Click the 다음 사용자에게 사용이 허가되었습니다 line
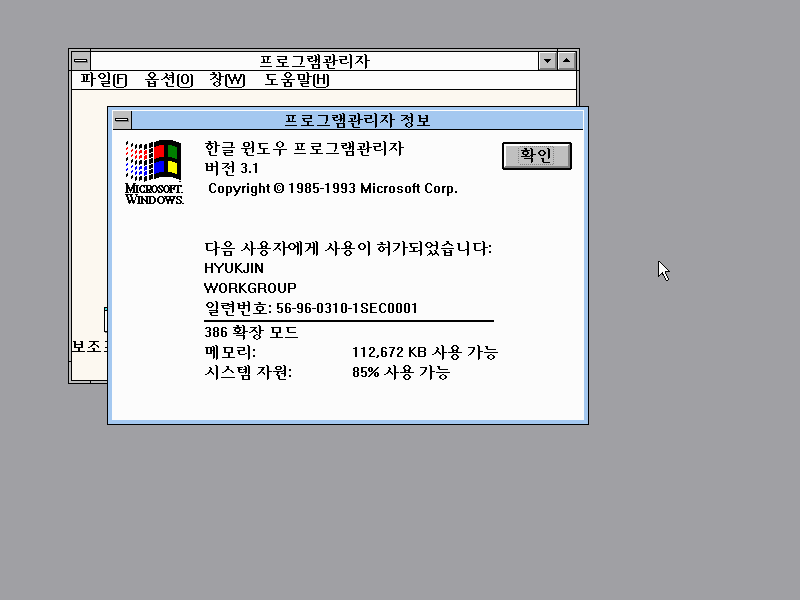 point(348,248)
